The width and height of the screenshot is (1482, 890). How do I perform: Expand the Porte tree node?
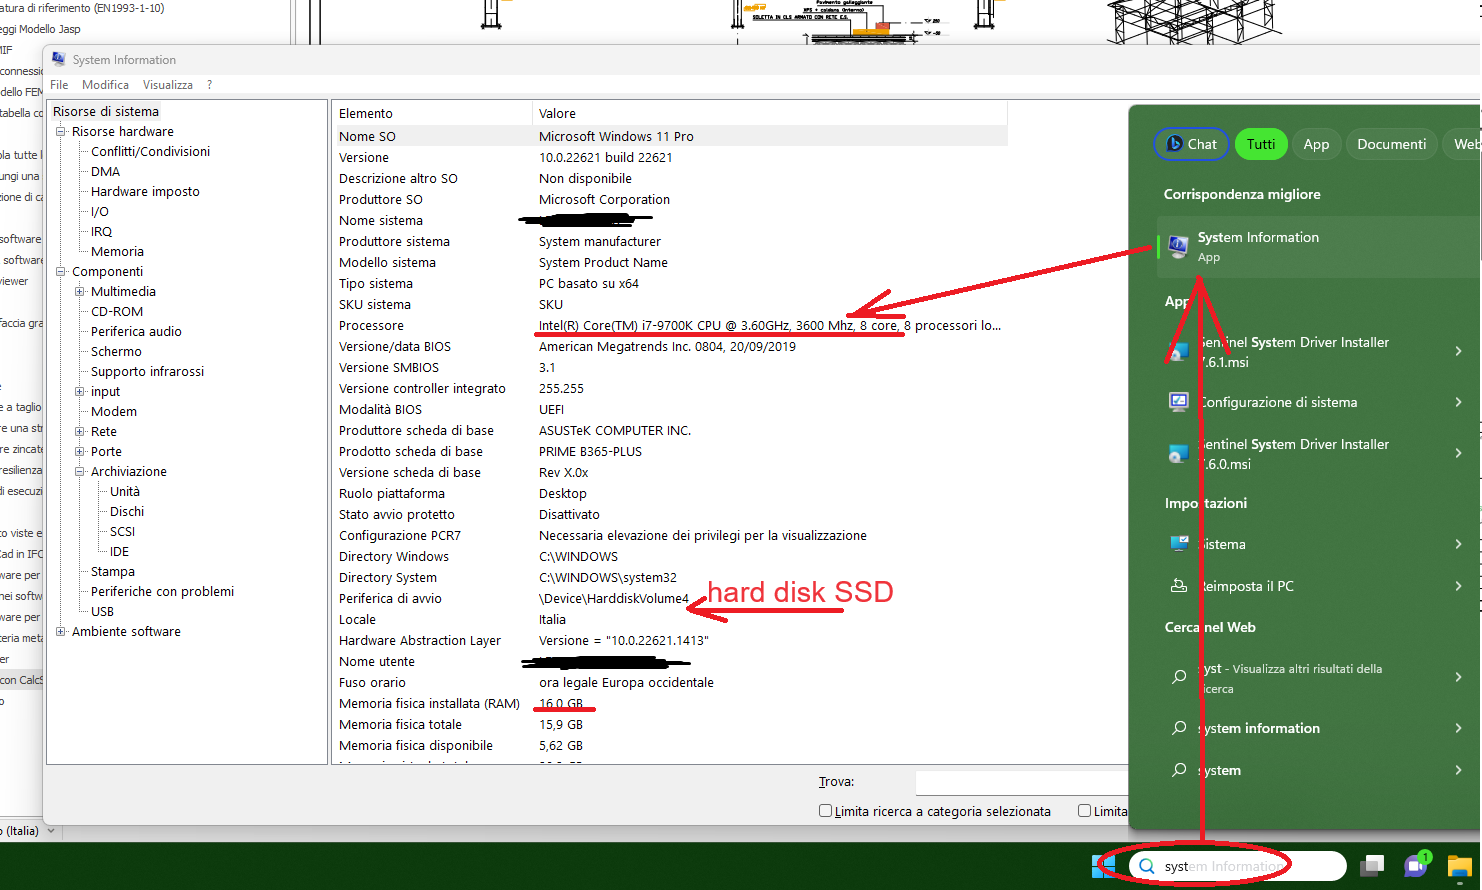[80, 452]
